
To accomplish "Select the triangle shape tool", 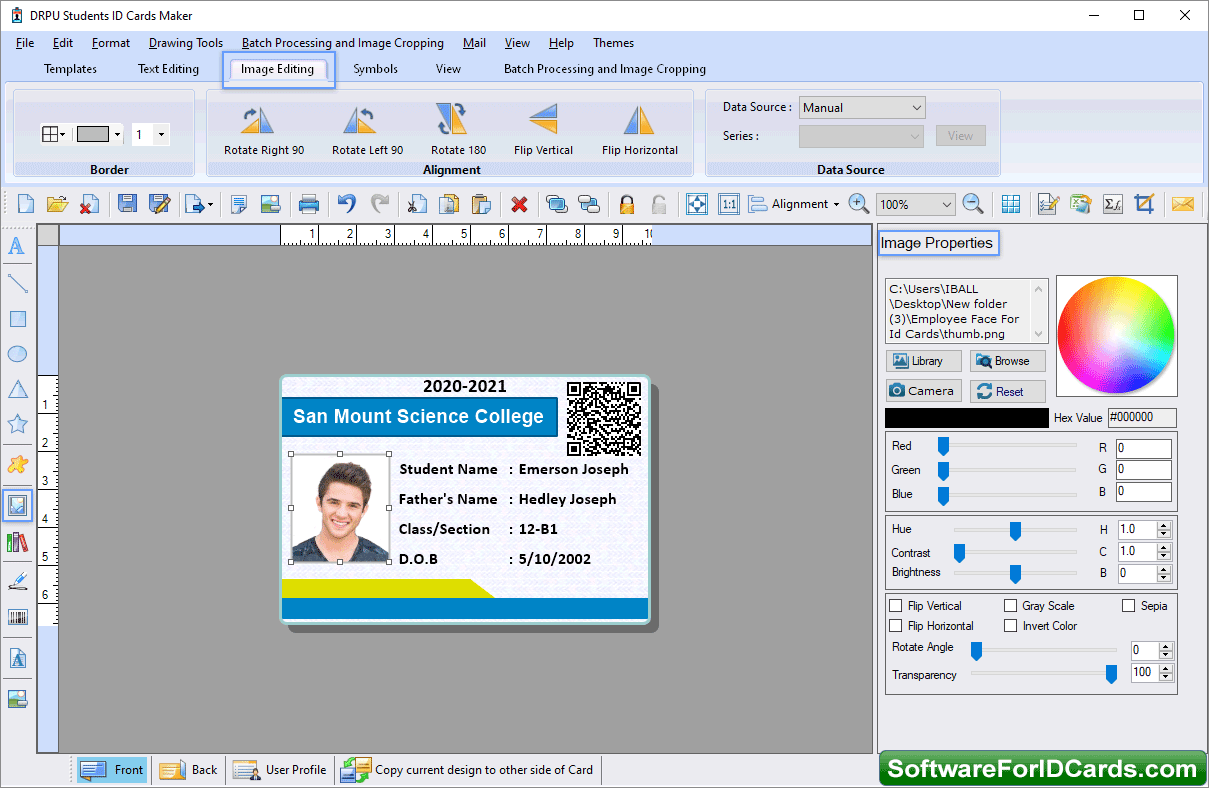I will 17,389.
